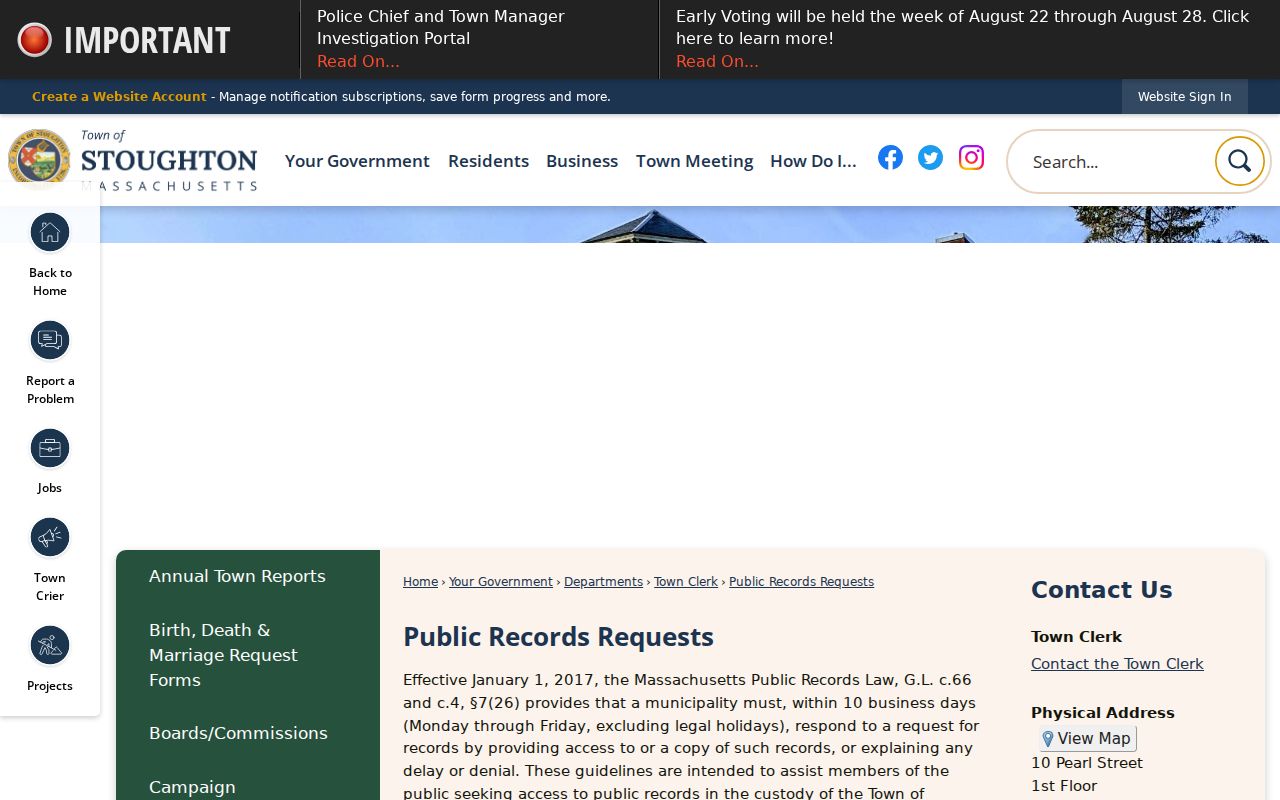Viewport: 1280px width, 800px height.
Task: Click the Back to Home icon
Action: point(50,233)
